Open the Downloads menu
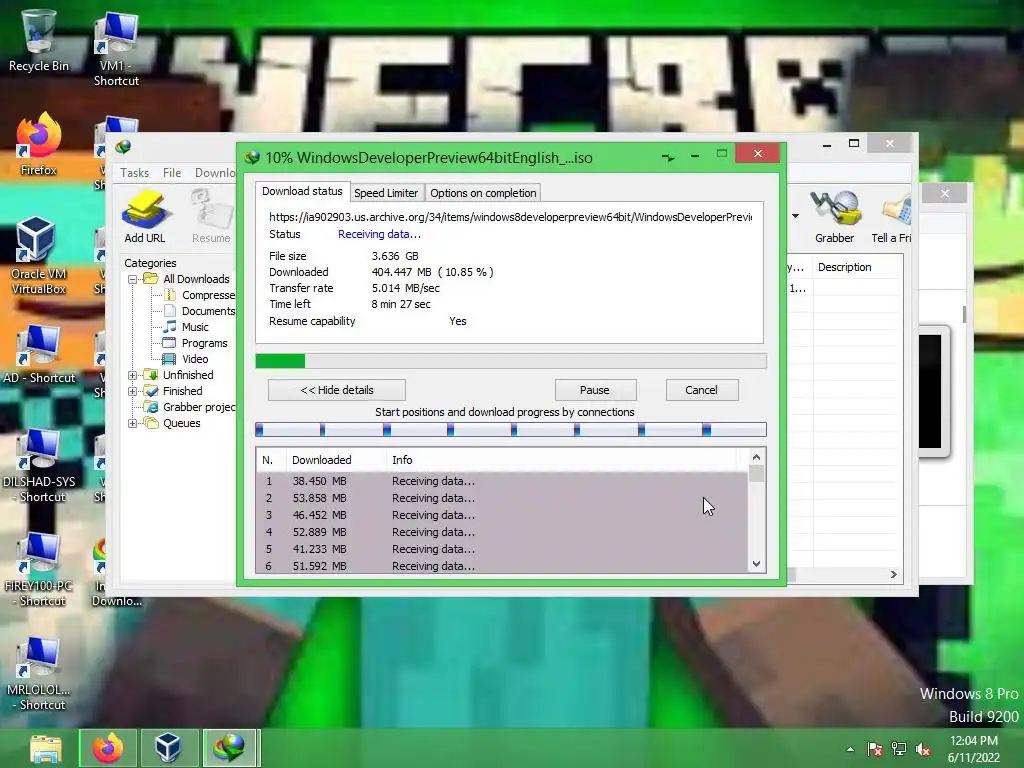Viewport: 1024px width, 768px height. 215,172
